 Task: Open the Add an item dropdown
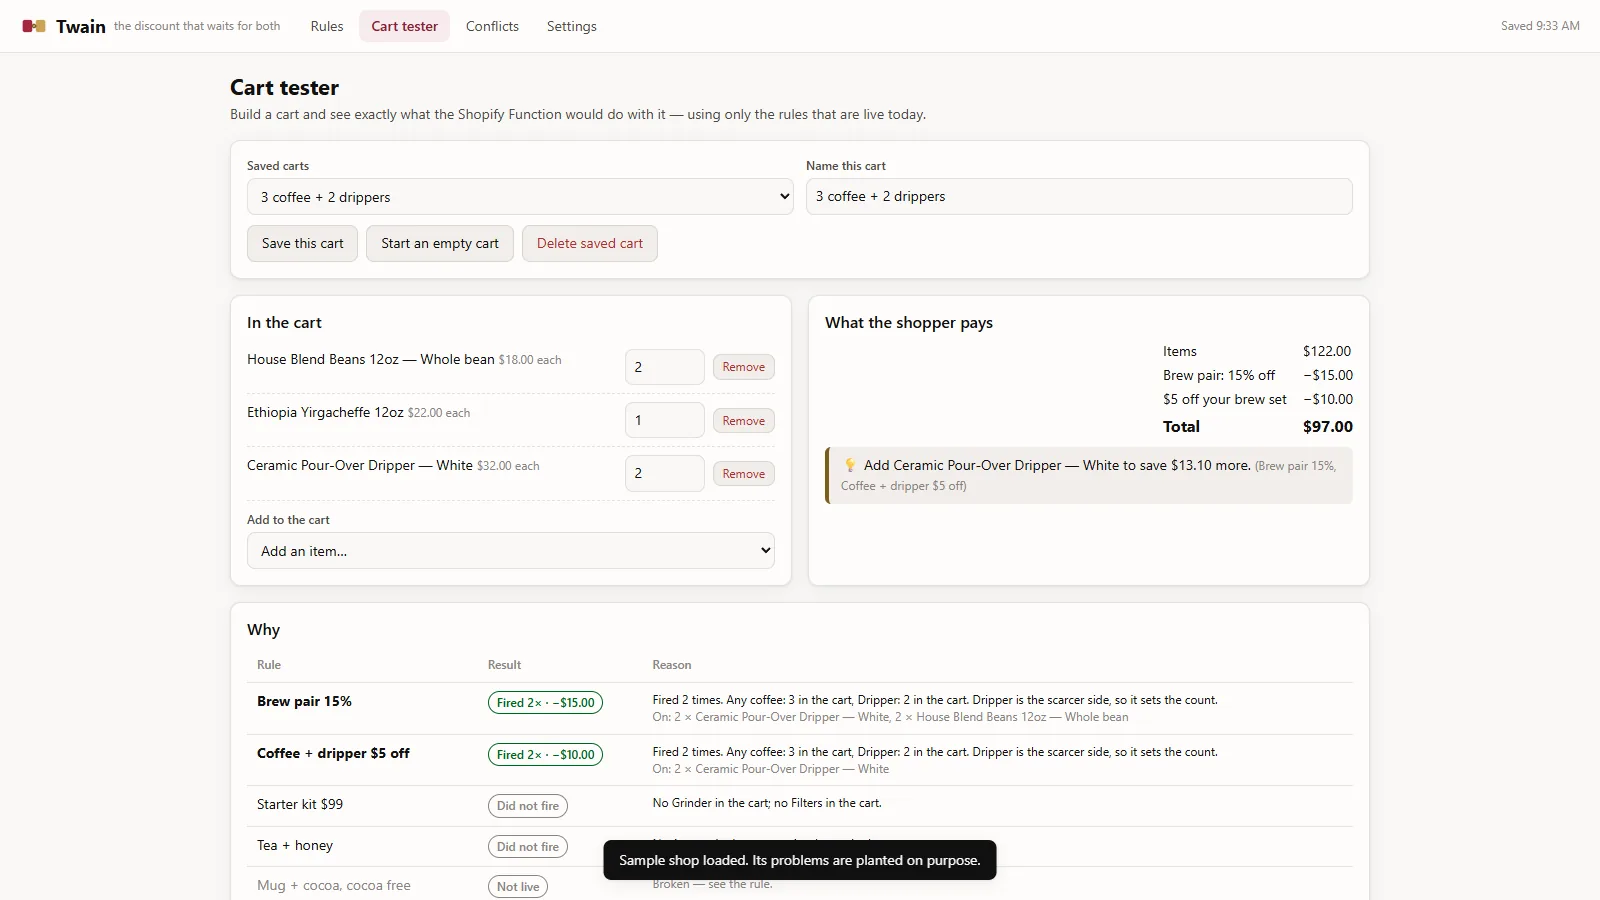511,551
